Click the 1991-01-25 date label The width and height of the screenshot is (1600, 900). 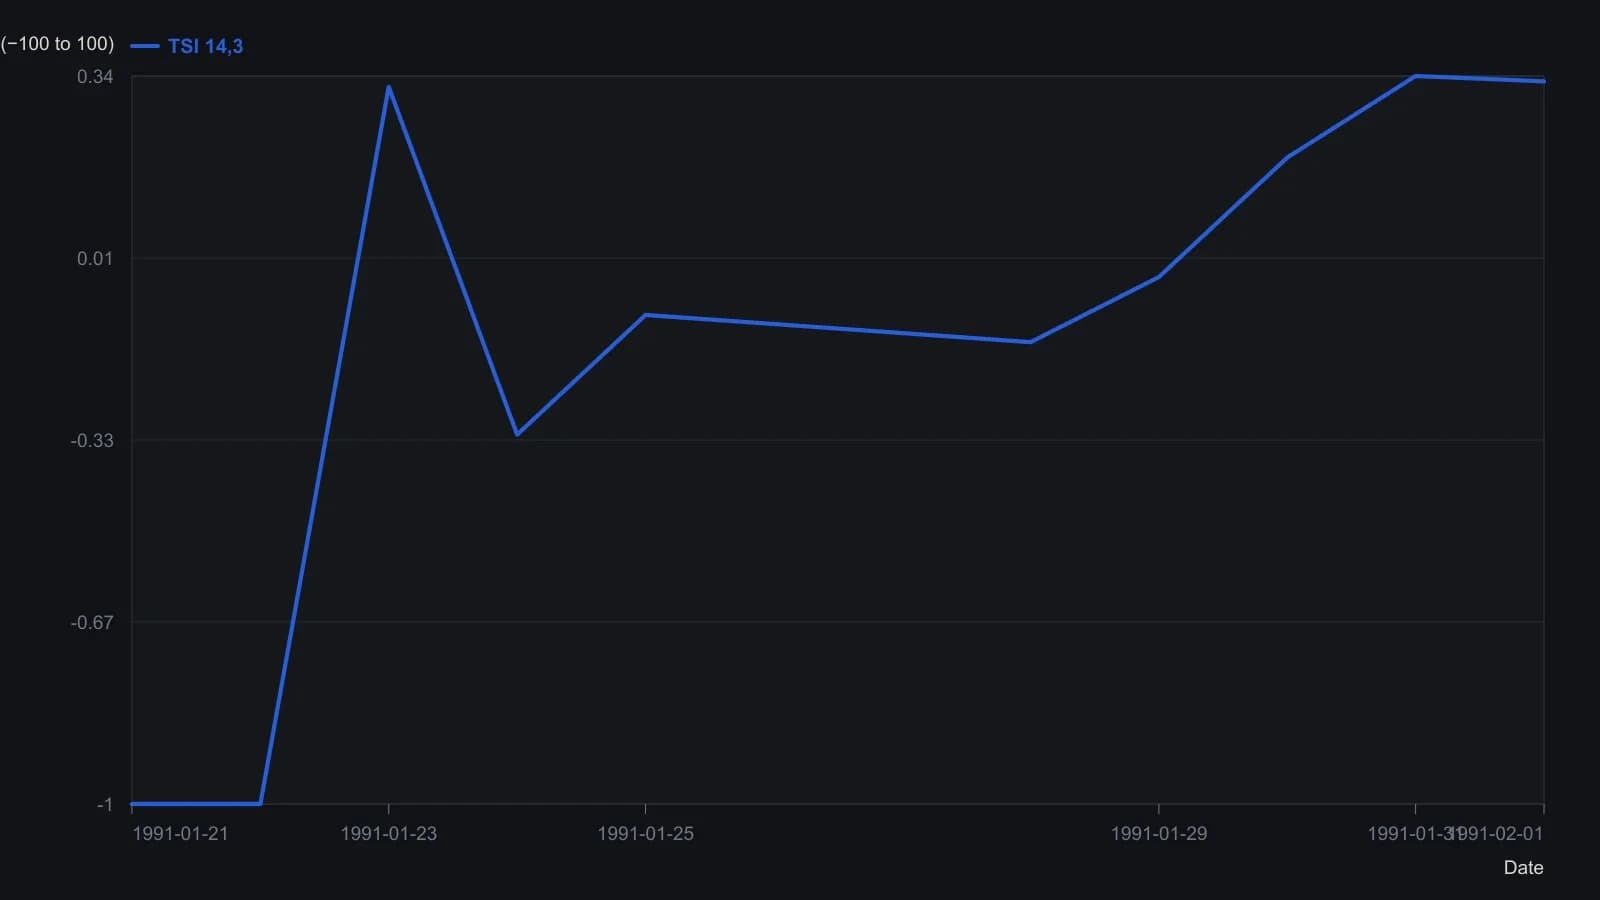point(645,833)
